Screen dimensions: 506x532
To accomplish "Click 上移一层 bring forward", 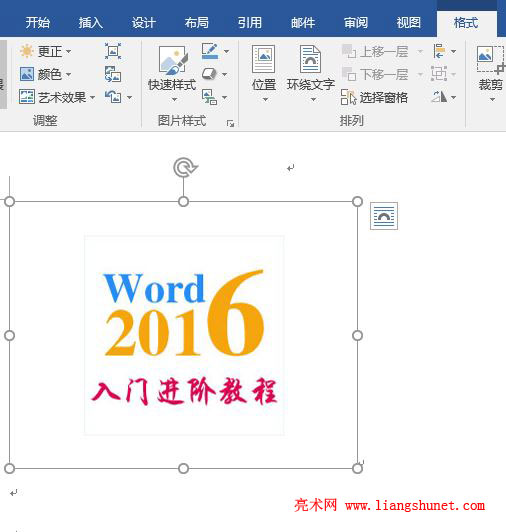I will tap(375, 52).
